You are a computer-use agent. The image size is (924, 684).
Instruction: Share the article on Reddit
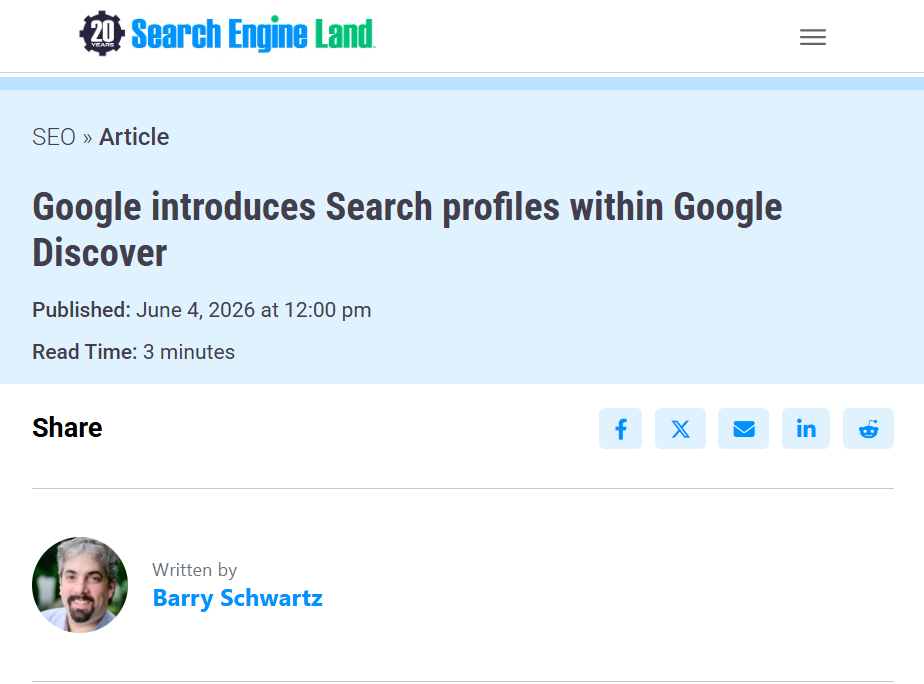[x=868, y=428]
